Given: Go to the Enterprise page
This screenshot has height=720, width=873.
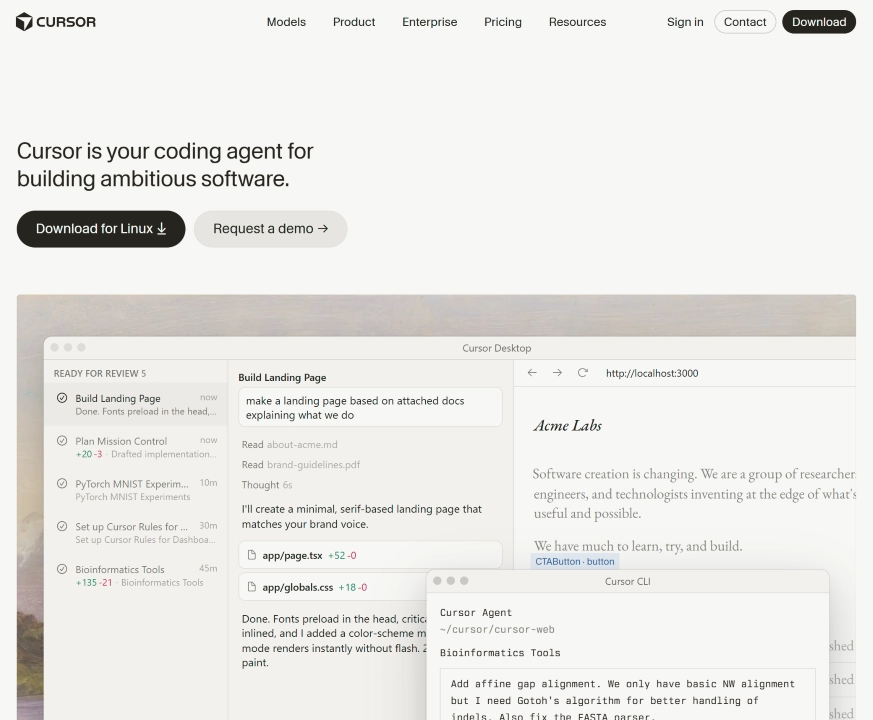Looking at the screenshot, I should click(430, 22).
